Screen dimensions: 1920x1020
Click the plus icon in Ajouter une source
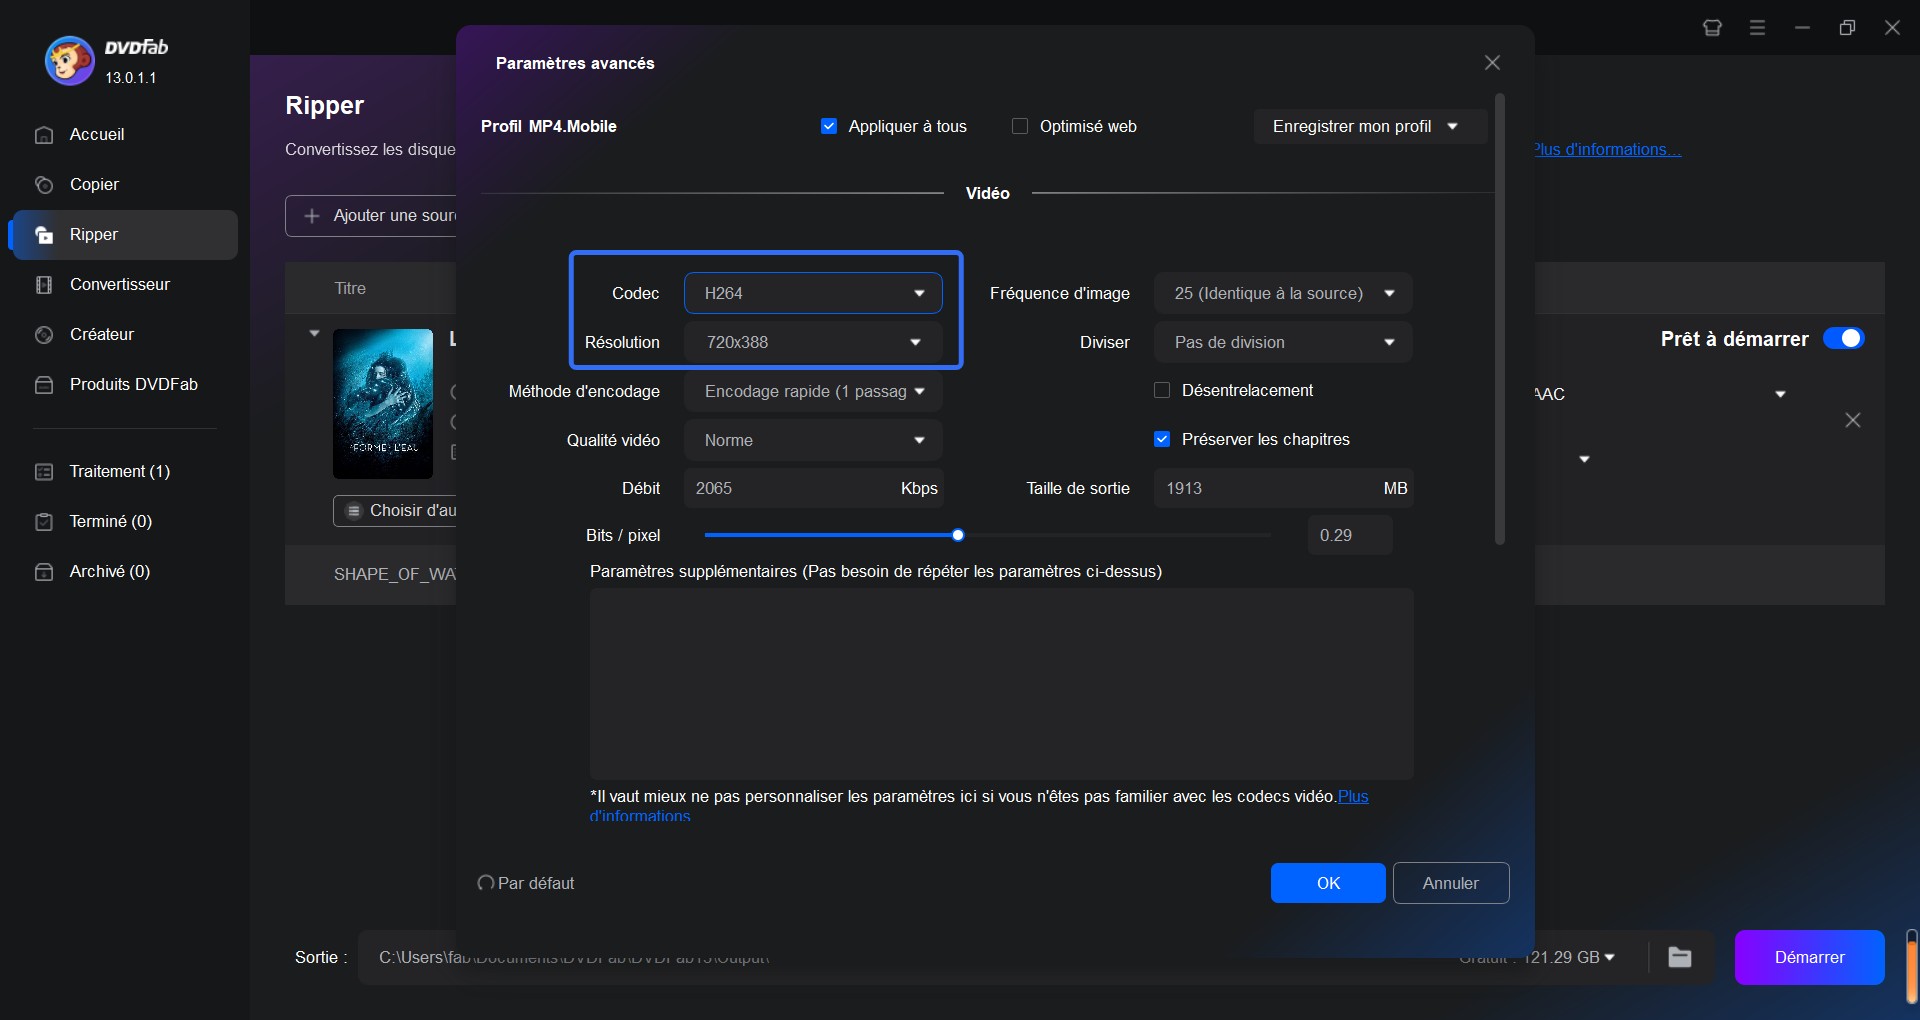tap(312, 216)
